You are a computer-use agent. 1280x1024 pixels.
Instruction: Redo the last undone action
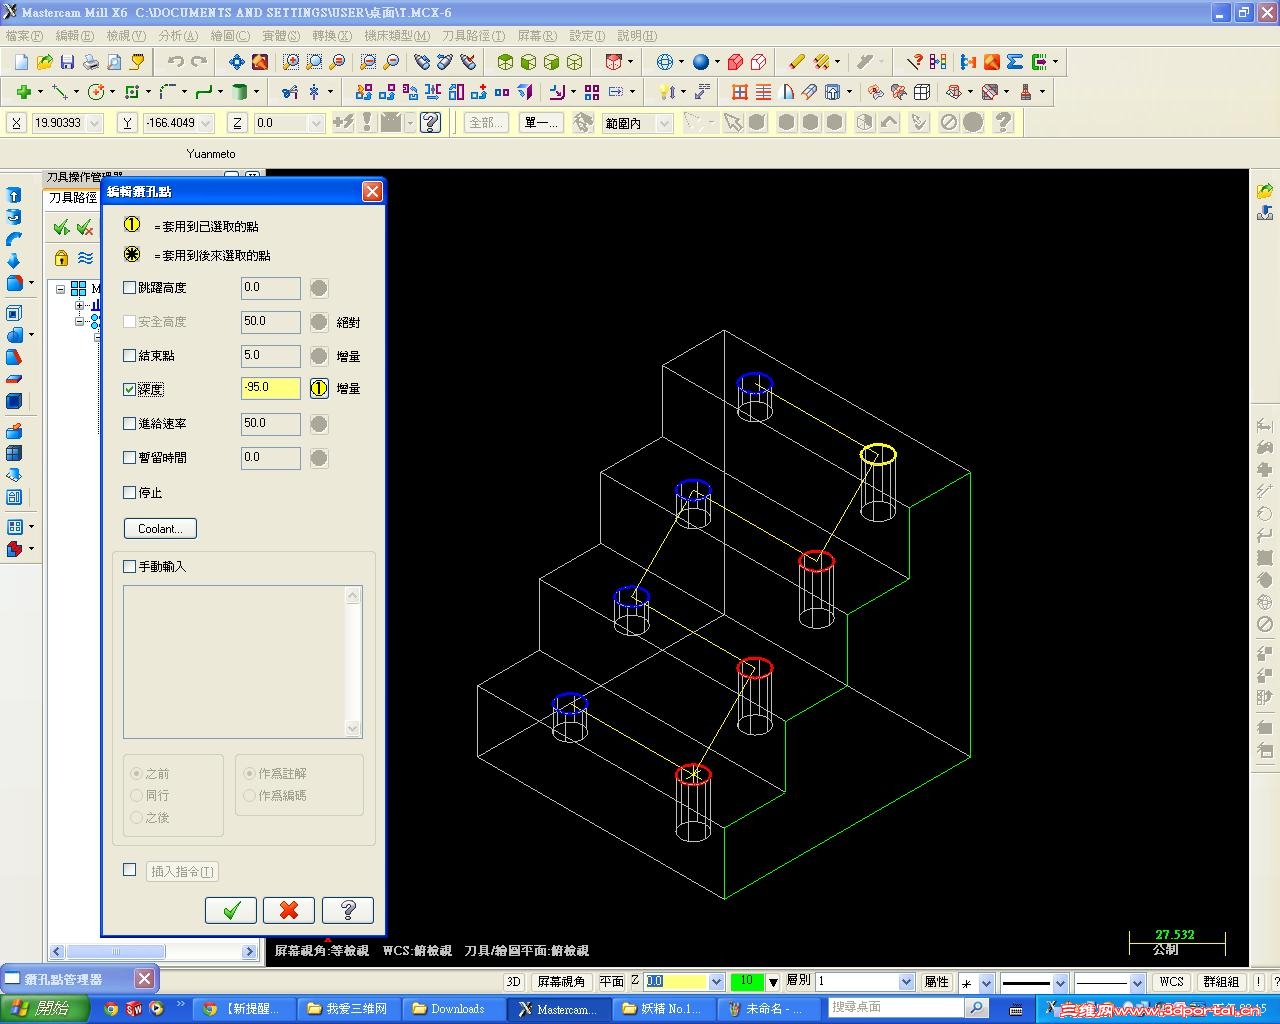click(x=198, y=62)
